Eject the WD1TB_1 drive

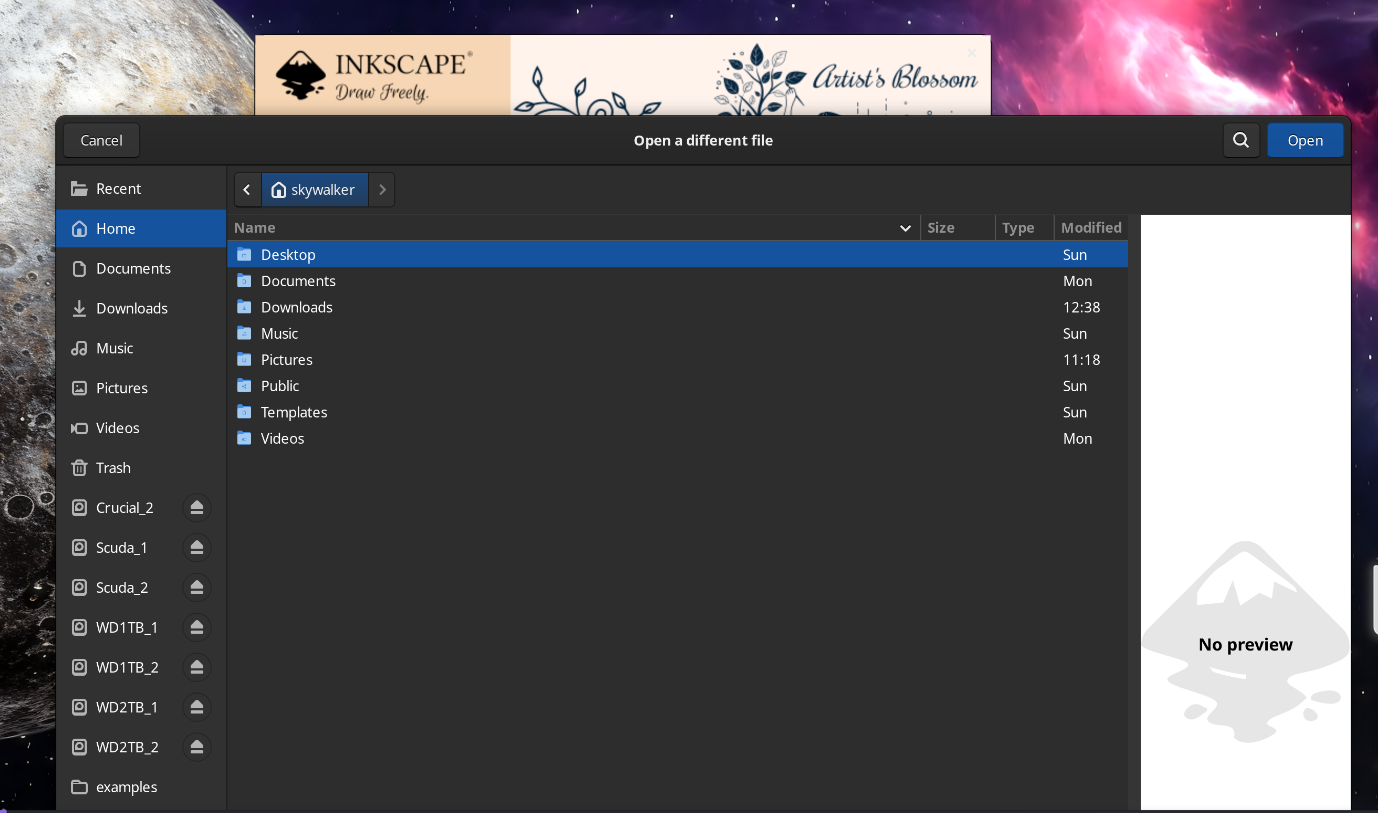(197, 628)
